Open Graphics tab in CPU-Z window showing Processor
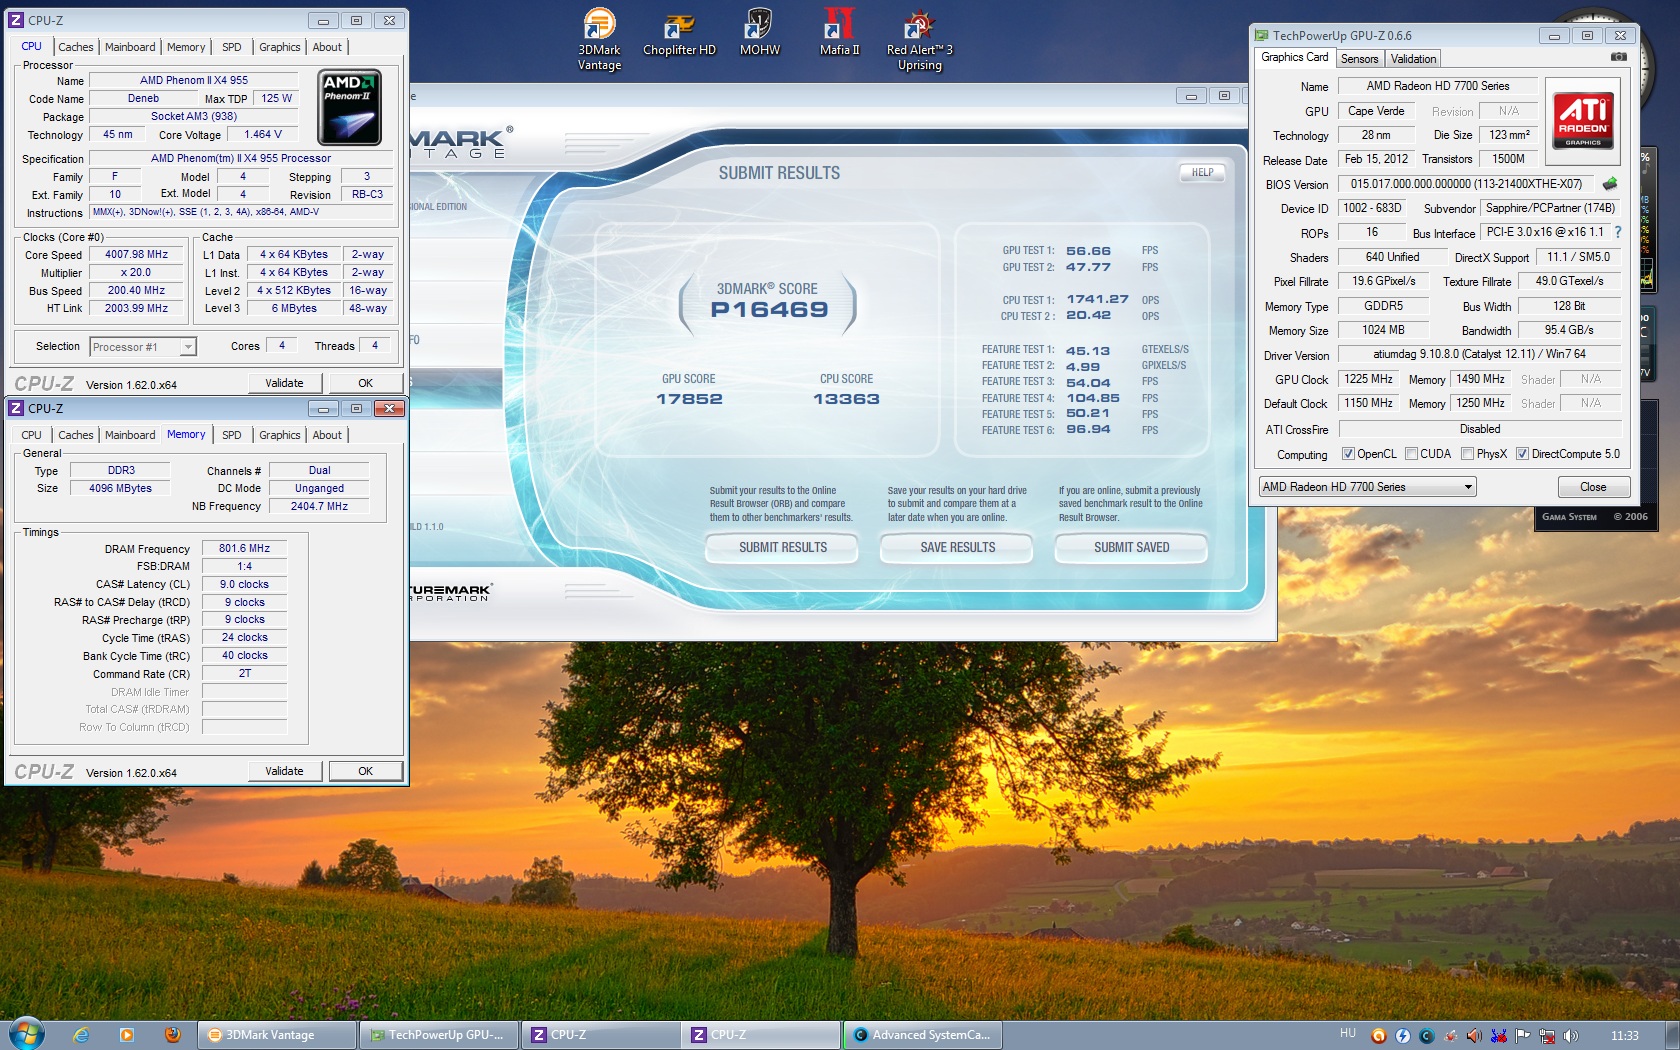Image resolution: width=1680 pixels, height=1050 pixels. (279, 47)
